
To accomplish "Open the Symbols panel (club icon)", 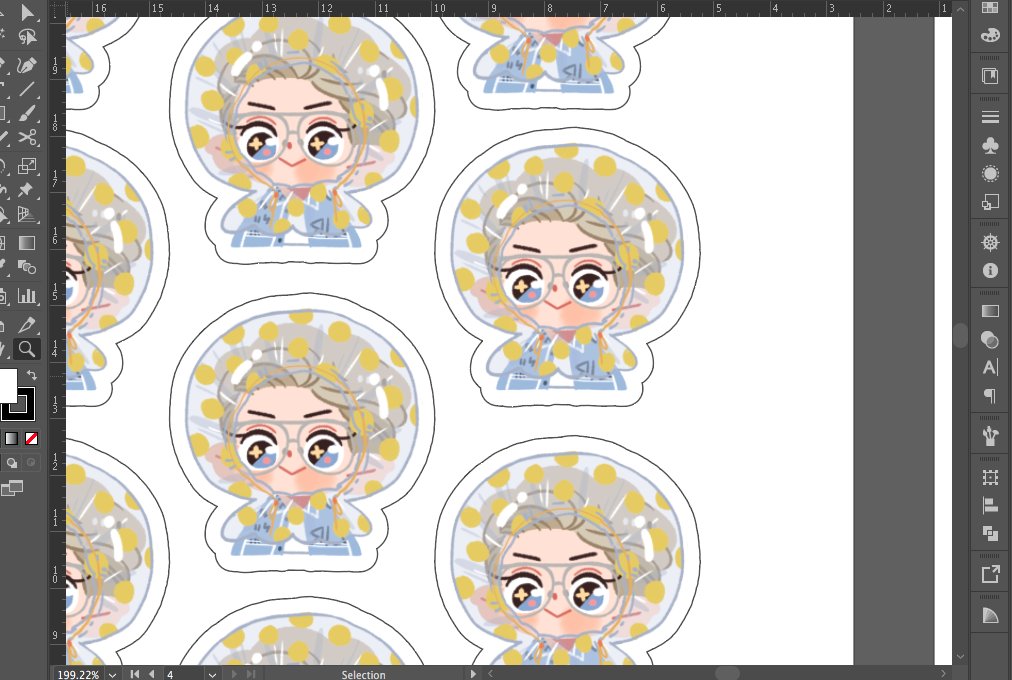I will click(990, 146).
